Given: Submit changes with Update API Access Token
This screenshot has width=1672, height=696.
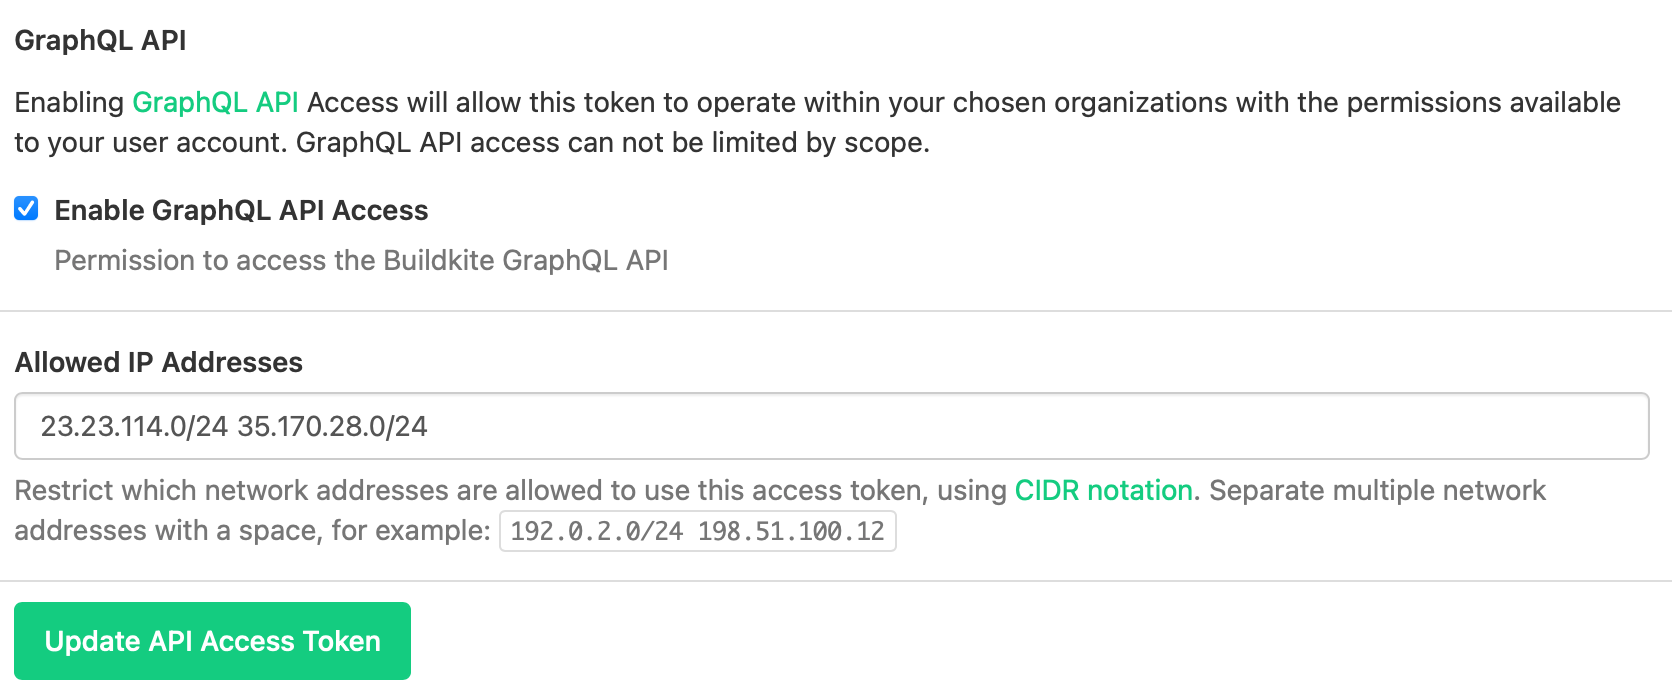Looking at the screenshot, I should click(x=211, y=640).
